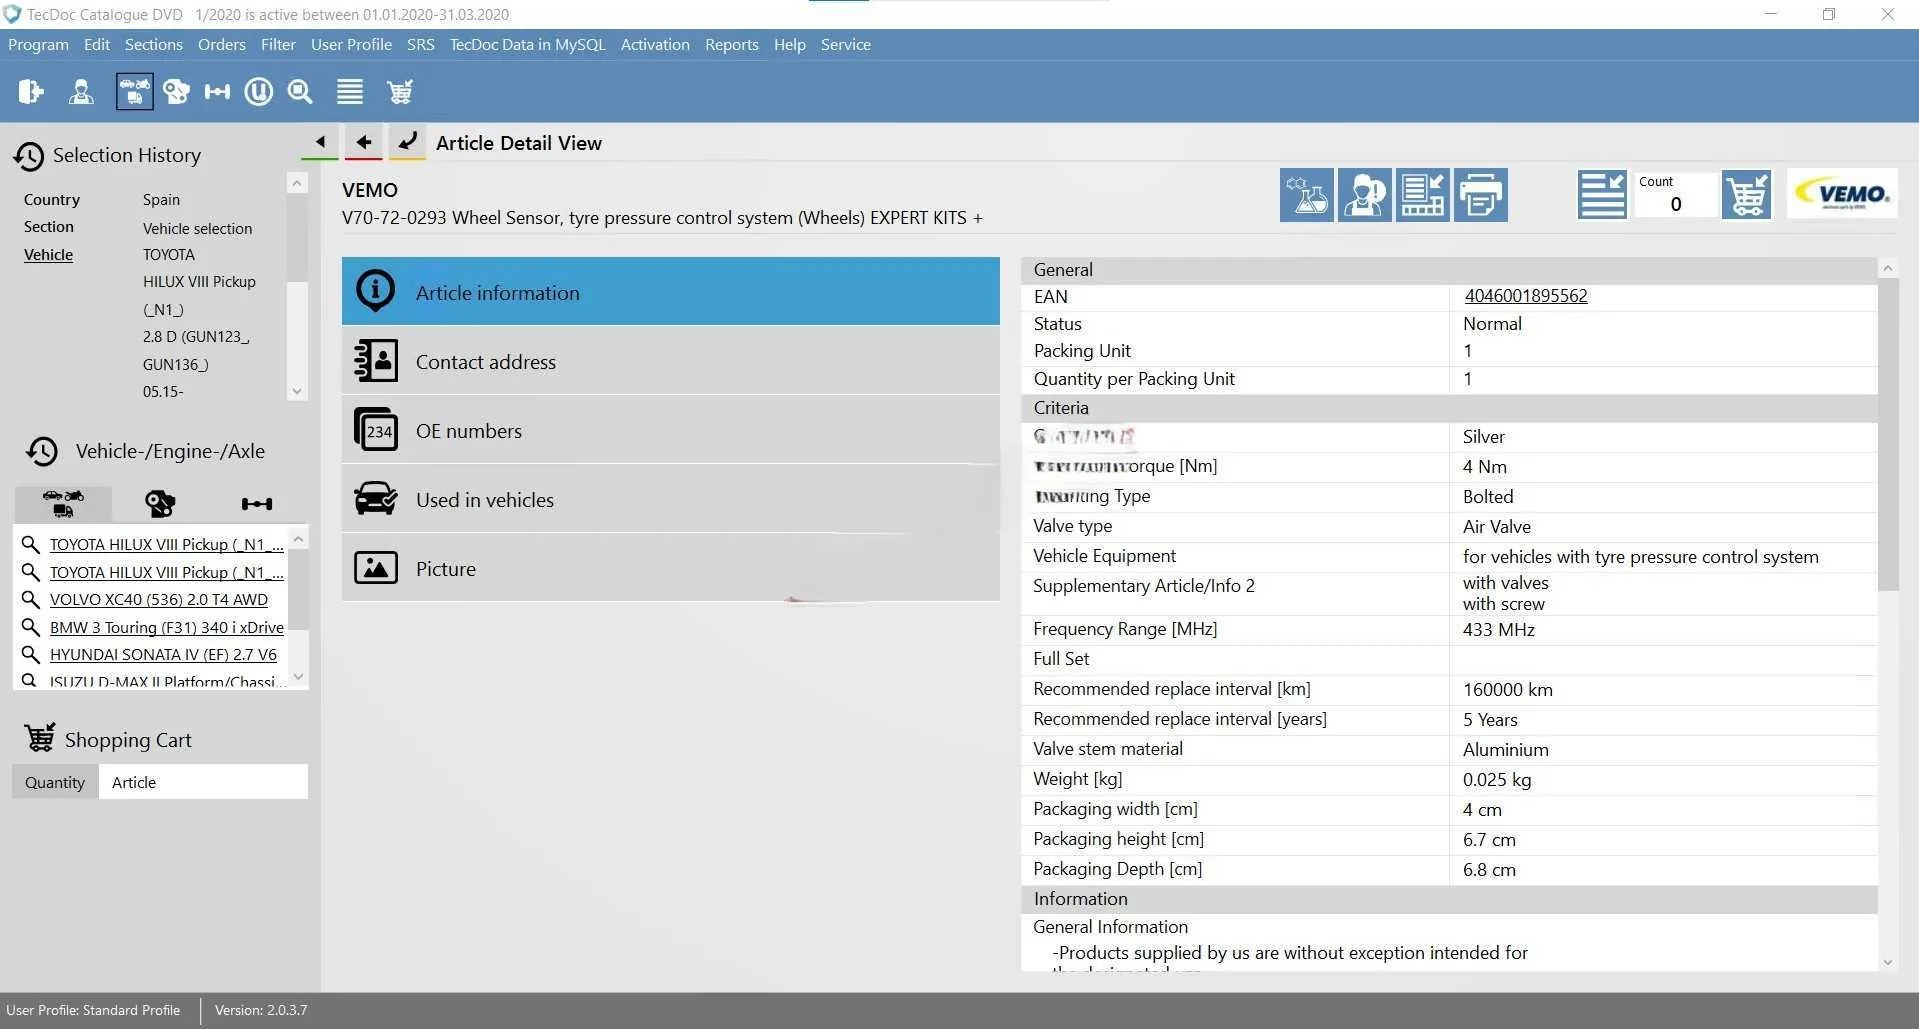Click the EAN number 4046001895562 link

pos(1526,296)
